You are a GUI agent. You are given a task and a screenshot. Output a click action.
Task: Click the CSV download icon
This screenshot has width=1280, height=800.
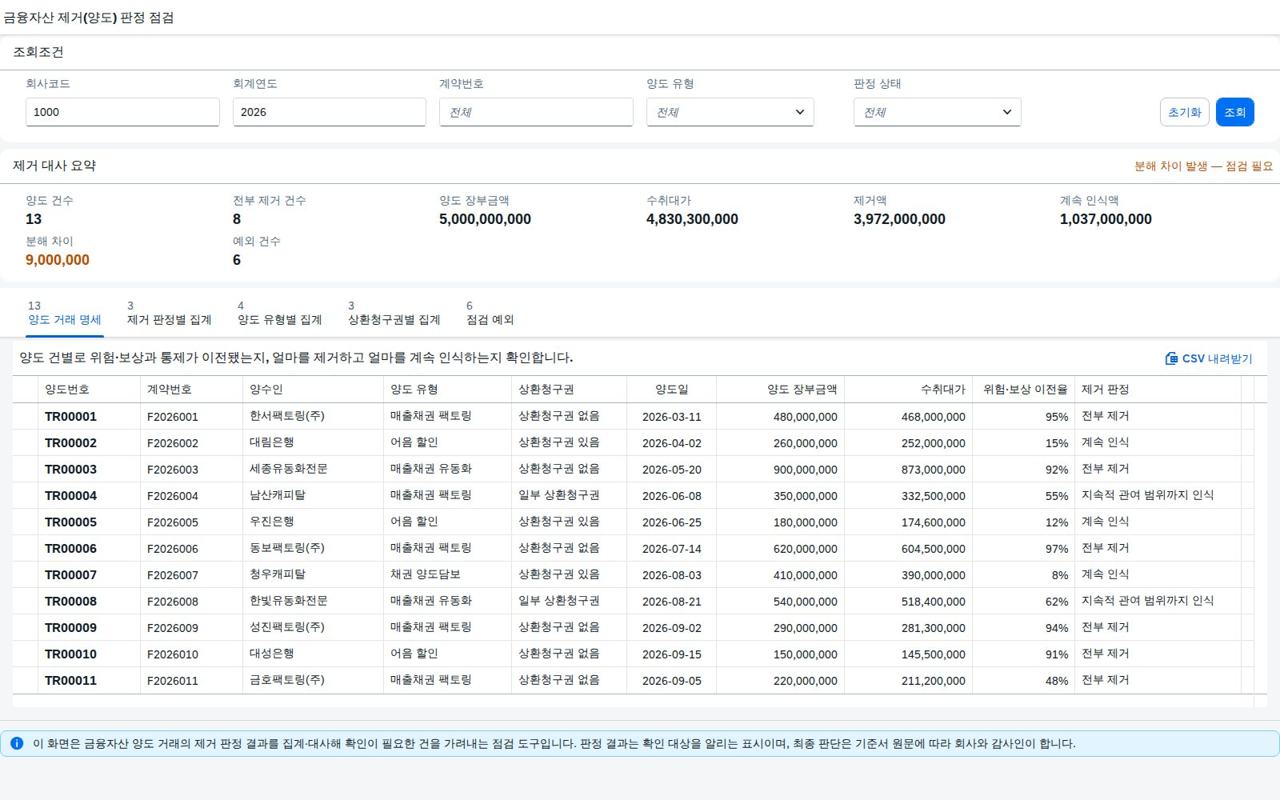(x=1171, y=358)
